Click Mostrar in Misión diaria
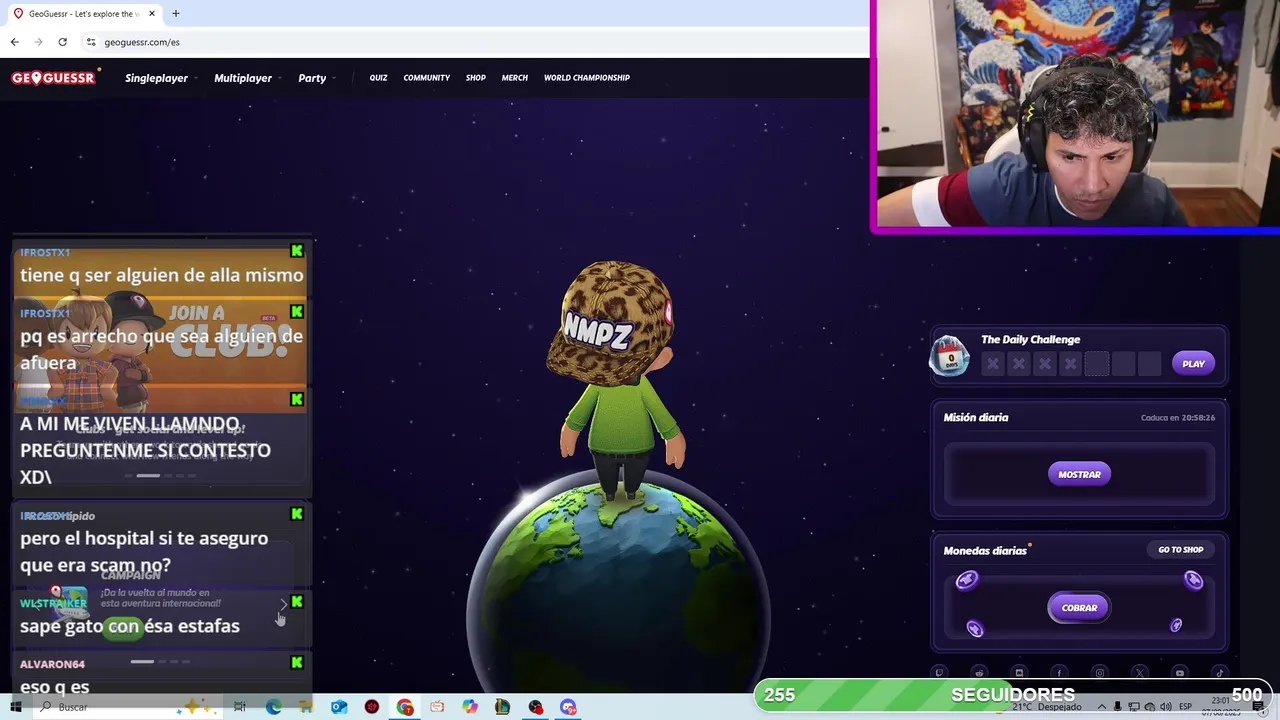 [1079, 474]
